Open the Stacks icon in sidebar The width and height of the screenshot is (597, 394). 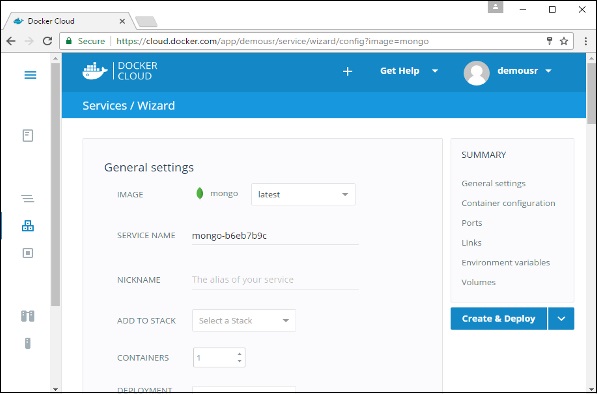(27, 198)
